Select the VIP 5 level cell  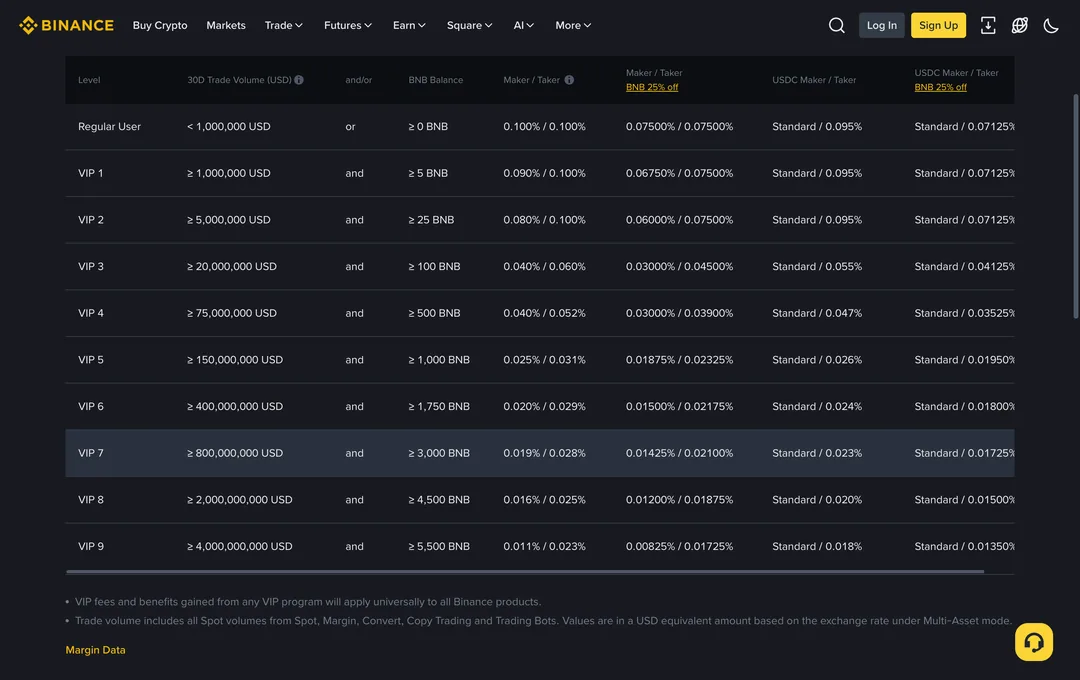pos(91,360)
